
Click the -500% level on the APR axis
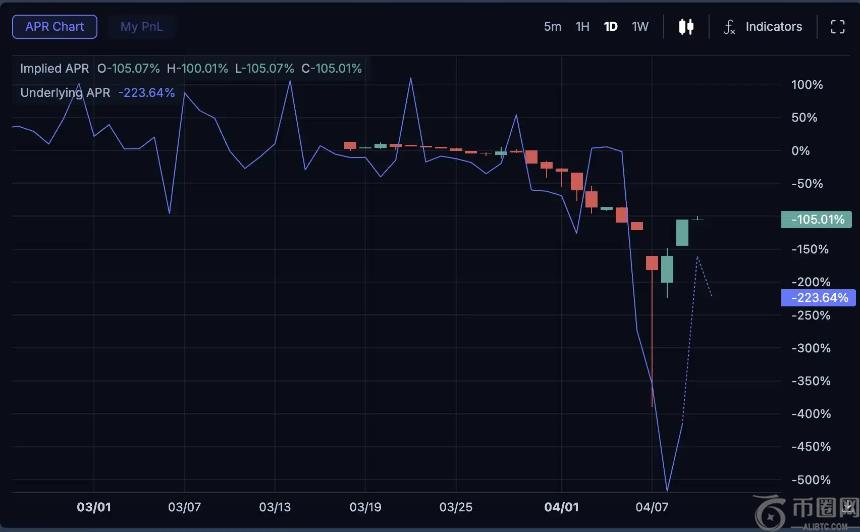(x=810, y=480)
